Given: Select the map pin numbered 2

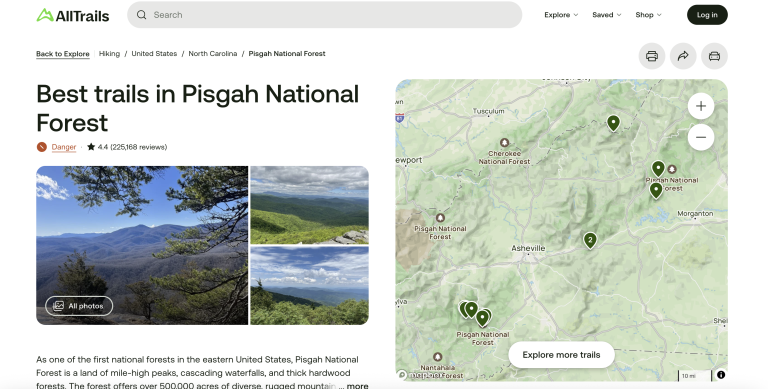Looking at the screenshot, I should tap(590, 241).
